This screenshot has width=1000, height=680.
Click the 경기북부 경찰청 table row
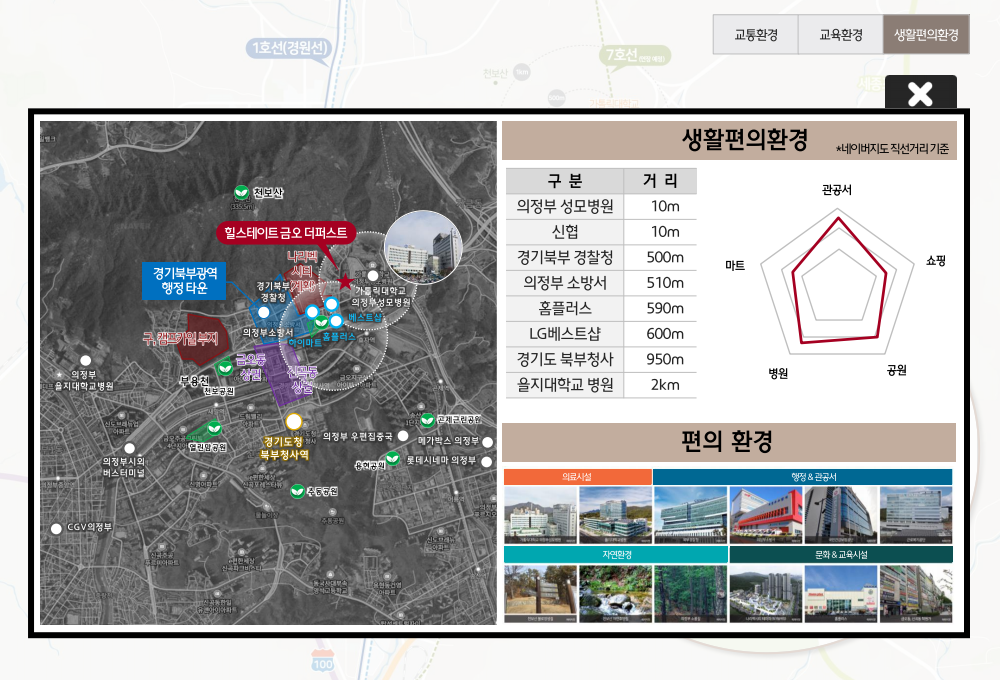pos(601,258)
